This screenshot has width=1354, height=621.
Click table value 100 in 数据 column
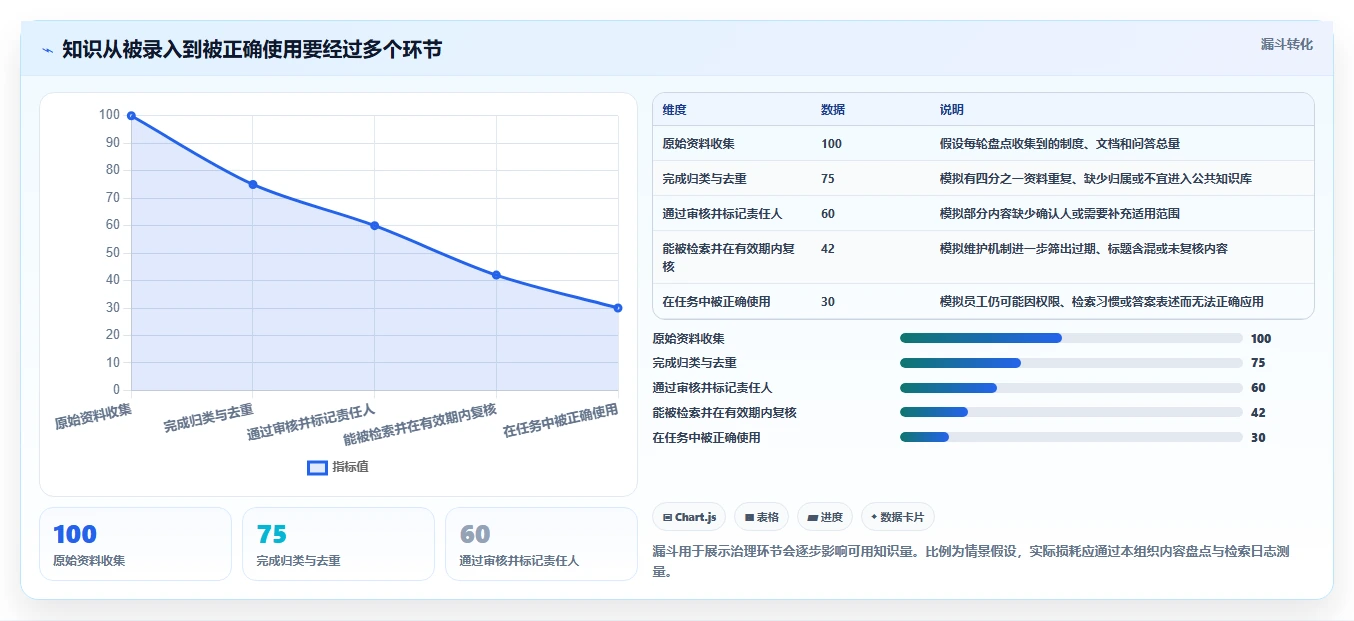(x=831, y=144)
